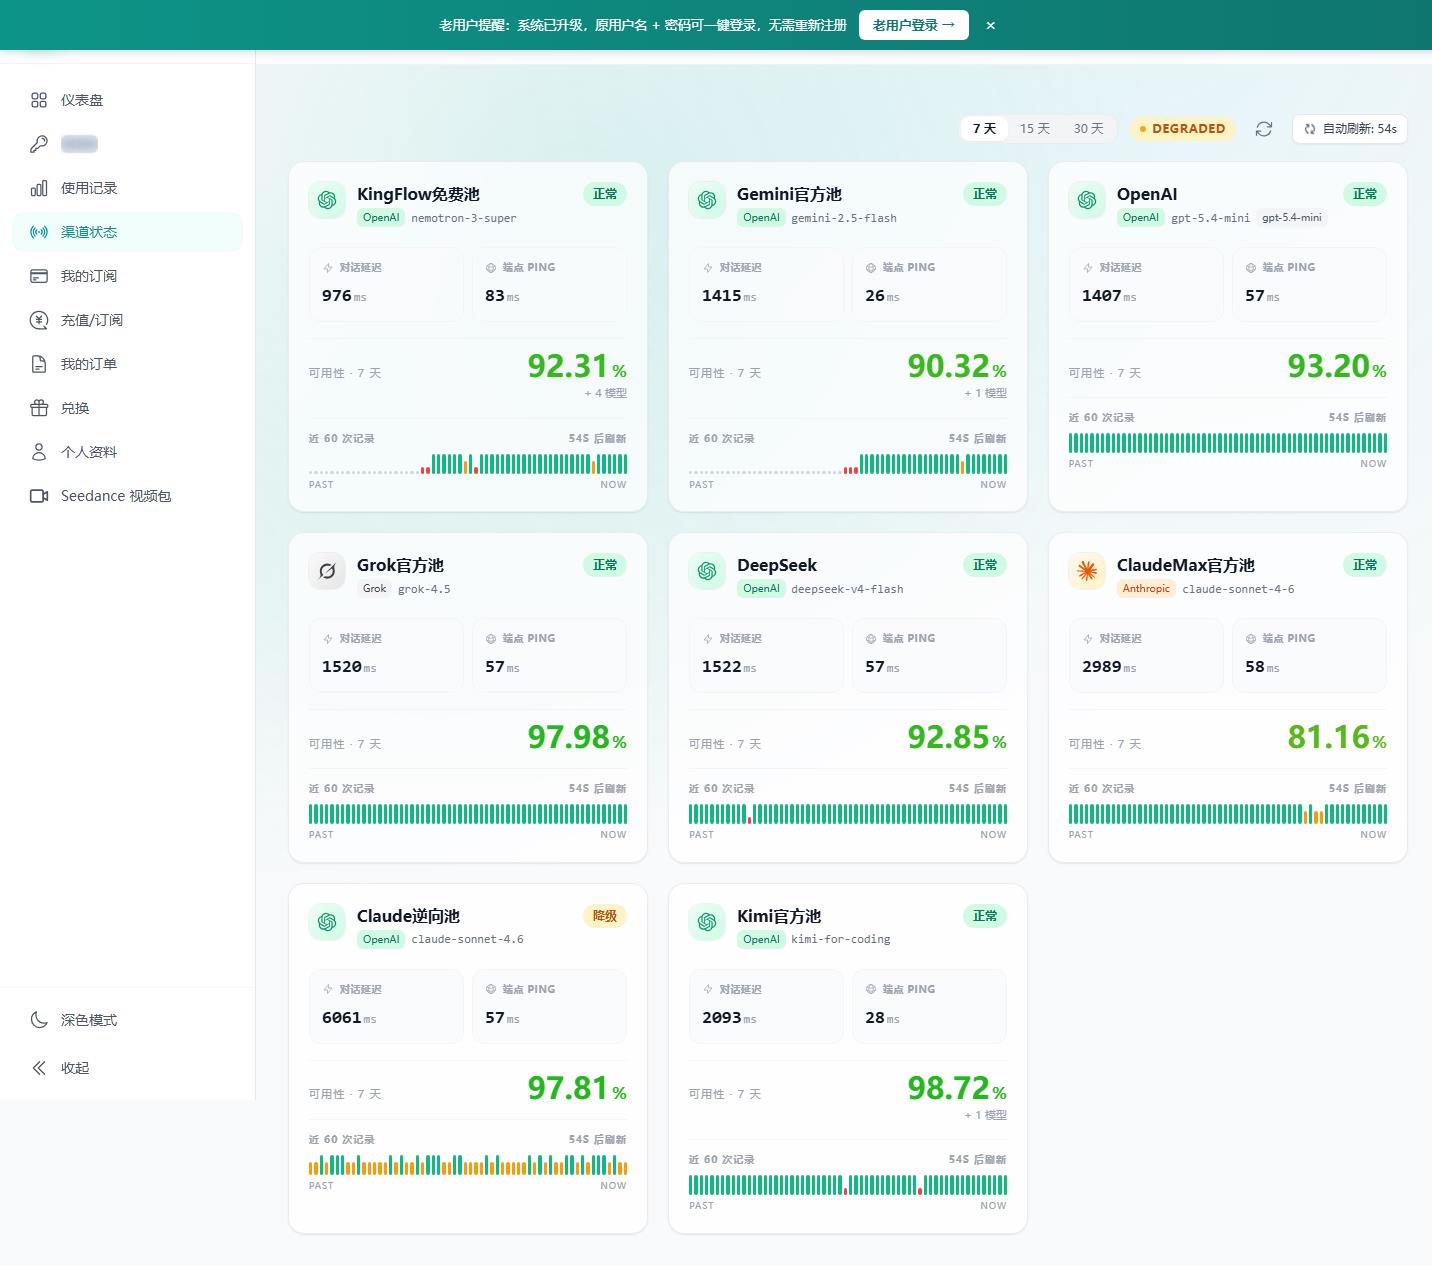
Task: Toggle 自动刷新 auto-refresh button
Action: (1350, 129)
